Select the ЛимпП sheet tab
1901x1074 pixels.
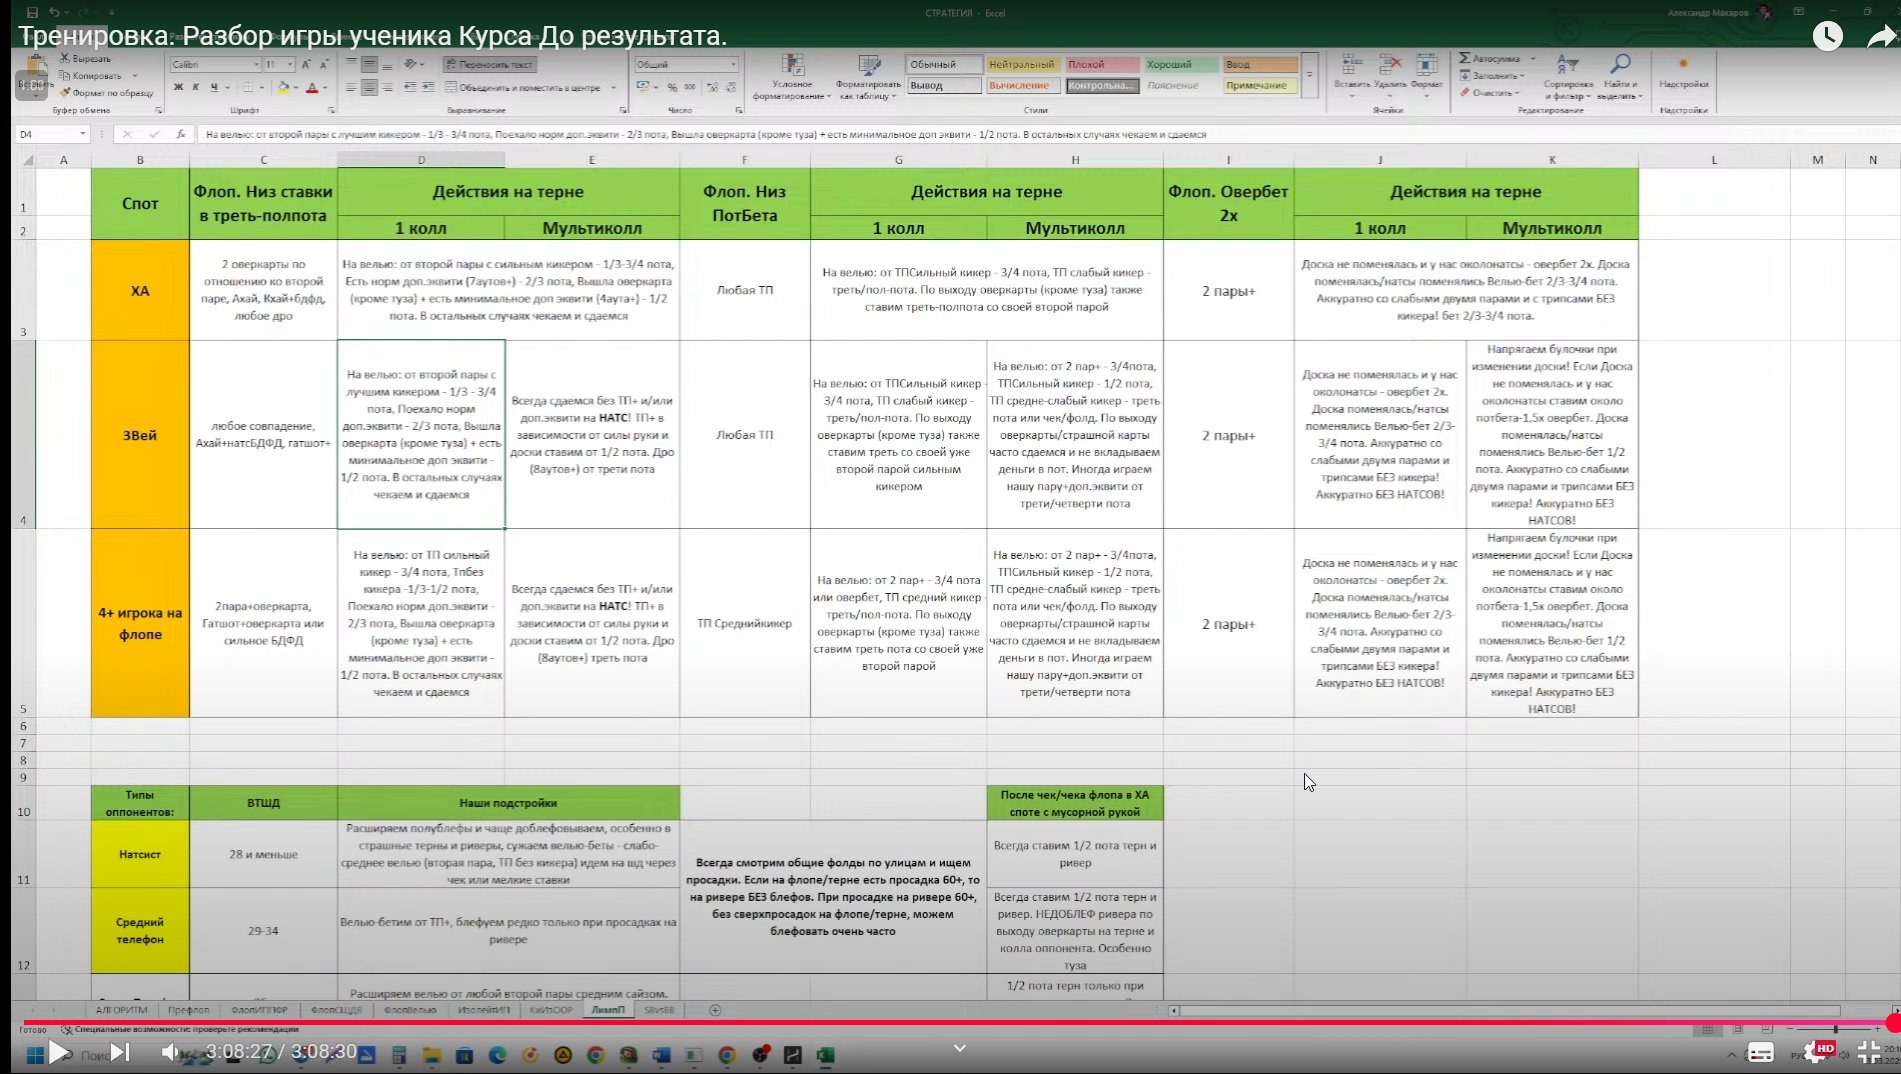608,1010
